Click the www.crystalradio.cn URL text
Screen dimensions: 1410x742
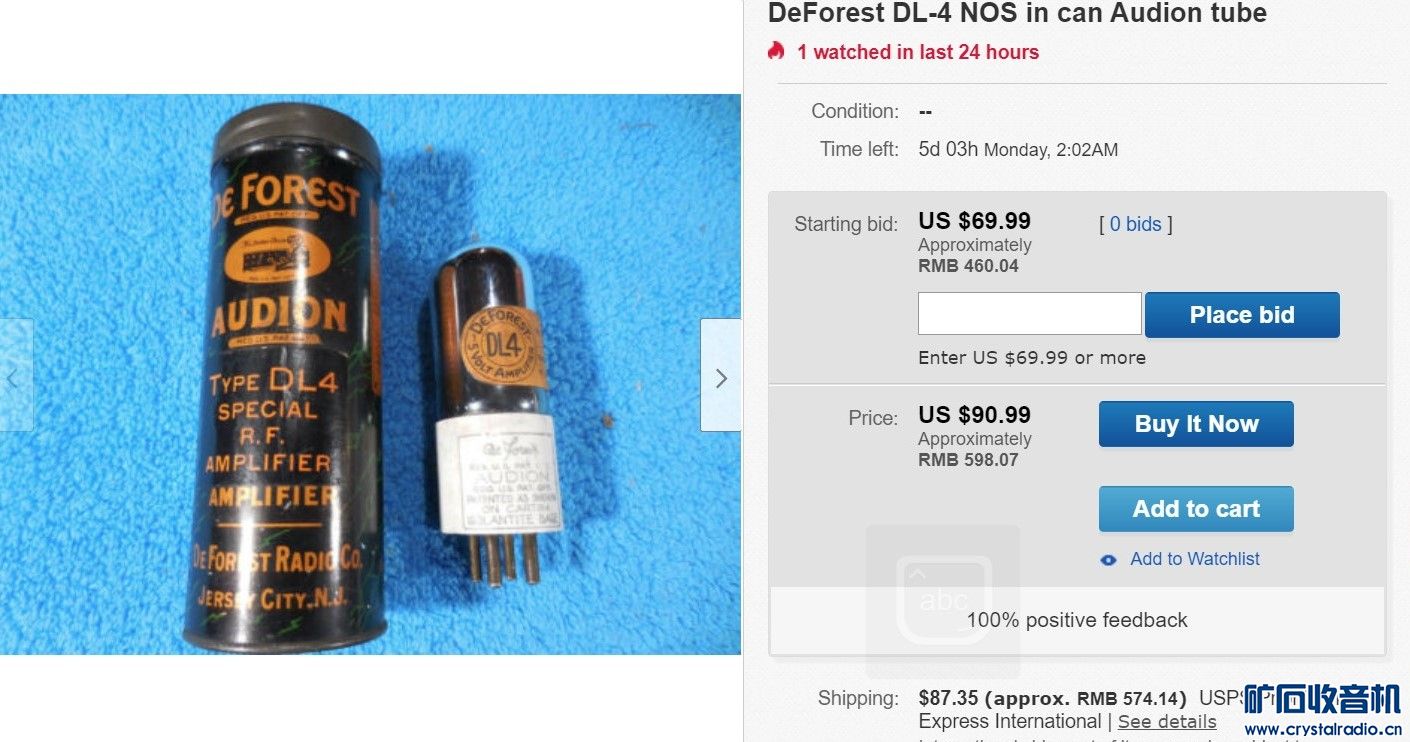1321,730
